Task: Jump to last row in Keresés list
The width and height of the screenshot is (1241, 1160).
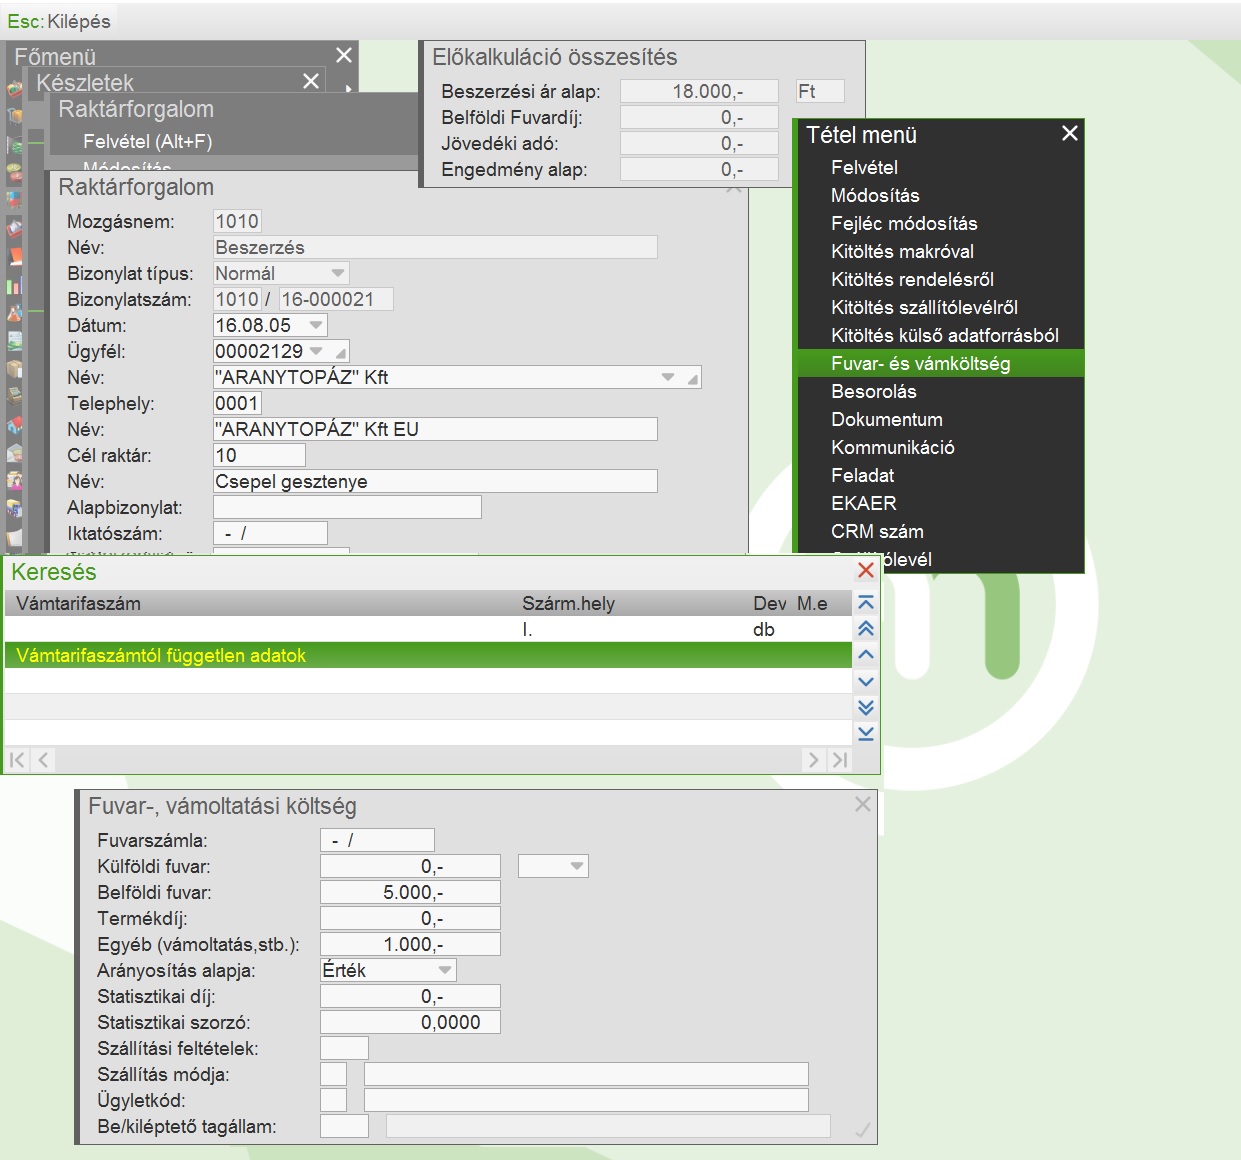Action: point(866,734)
